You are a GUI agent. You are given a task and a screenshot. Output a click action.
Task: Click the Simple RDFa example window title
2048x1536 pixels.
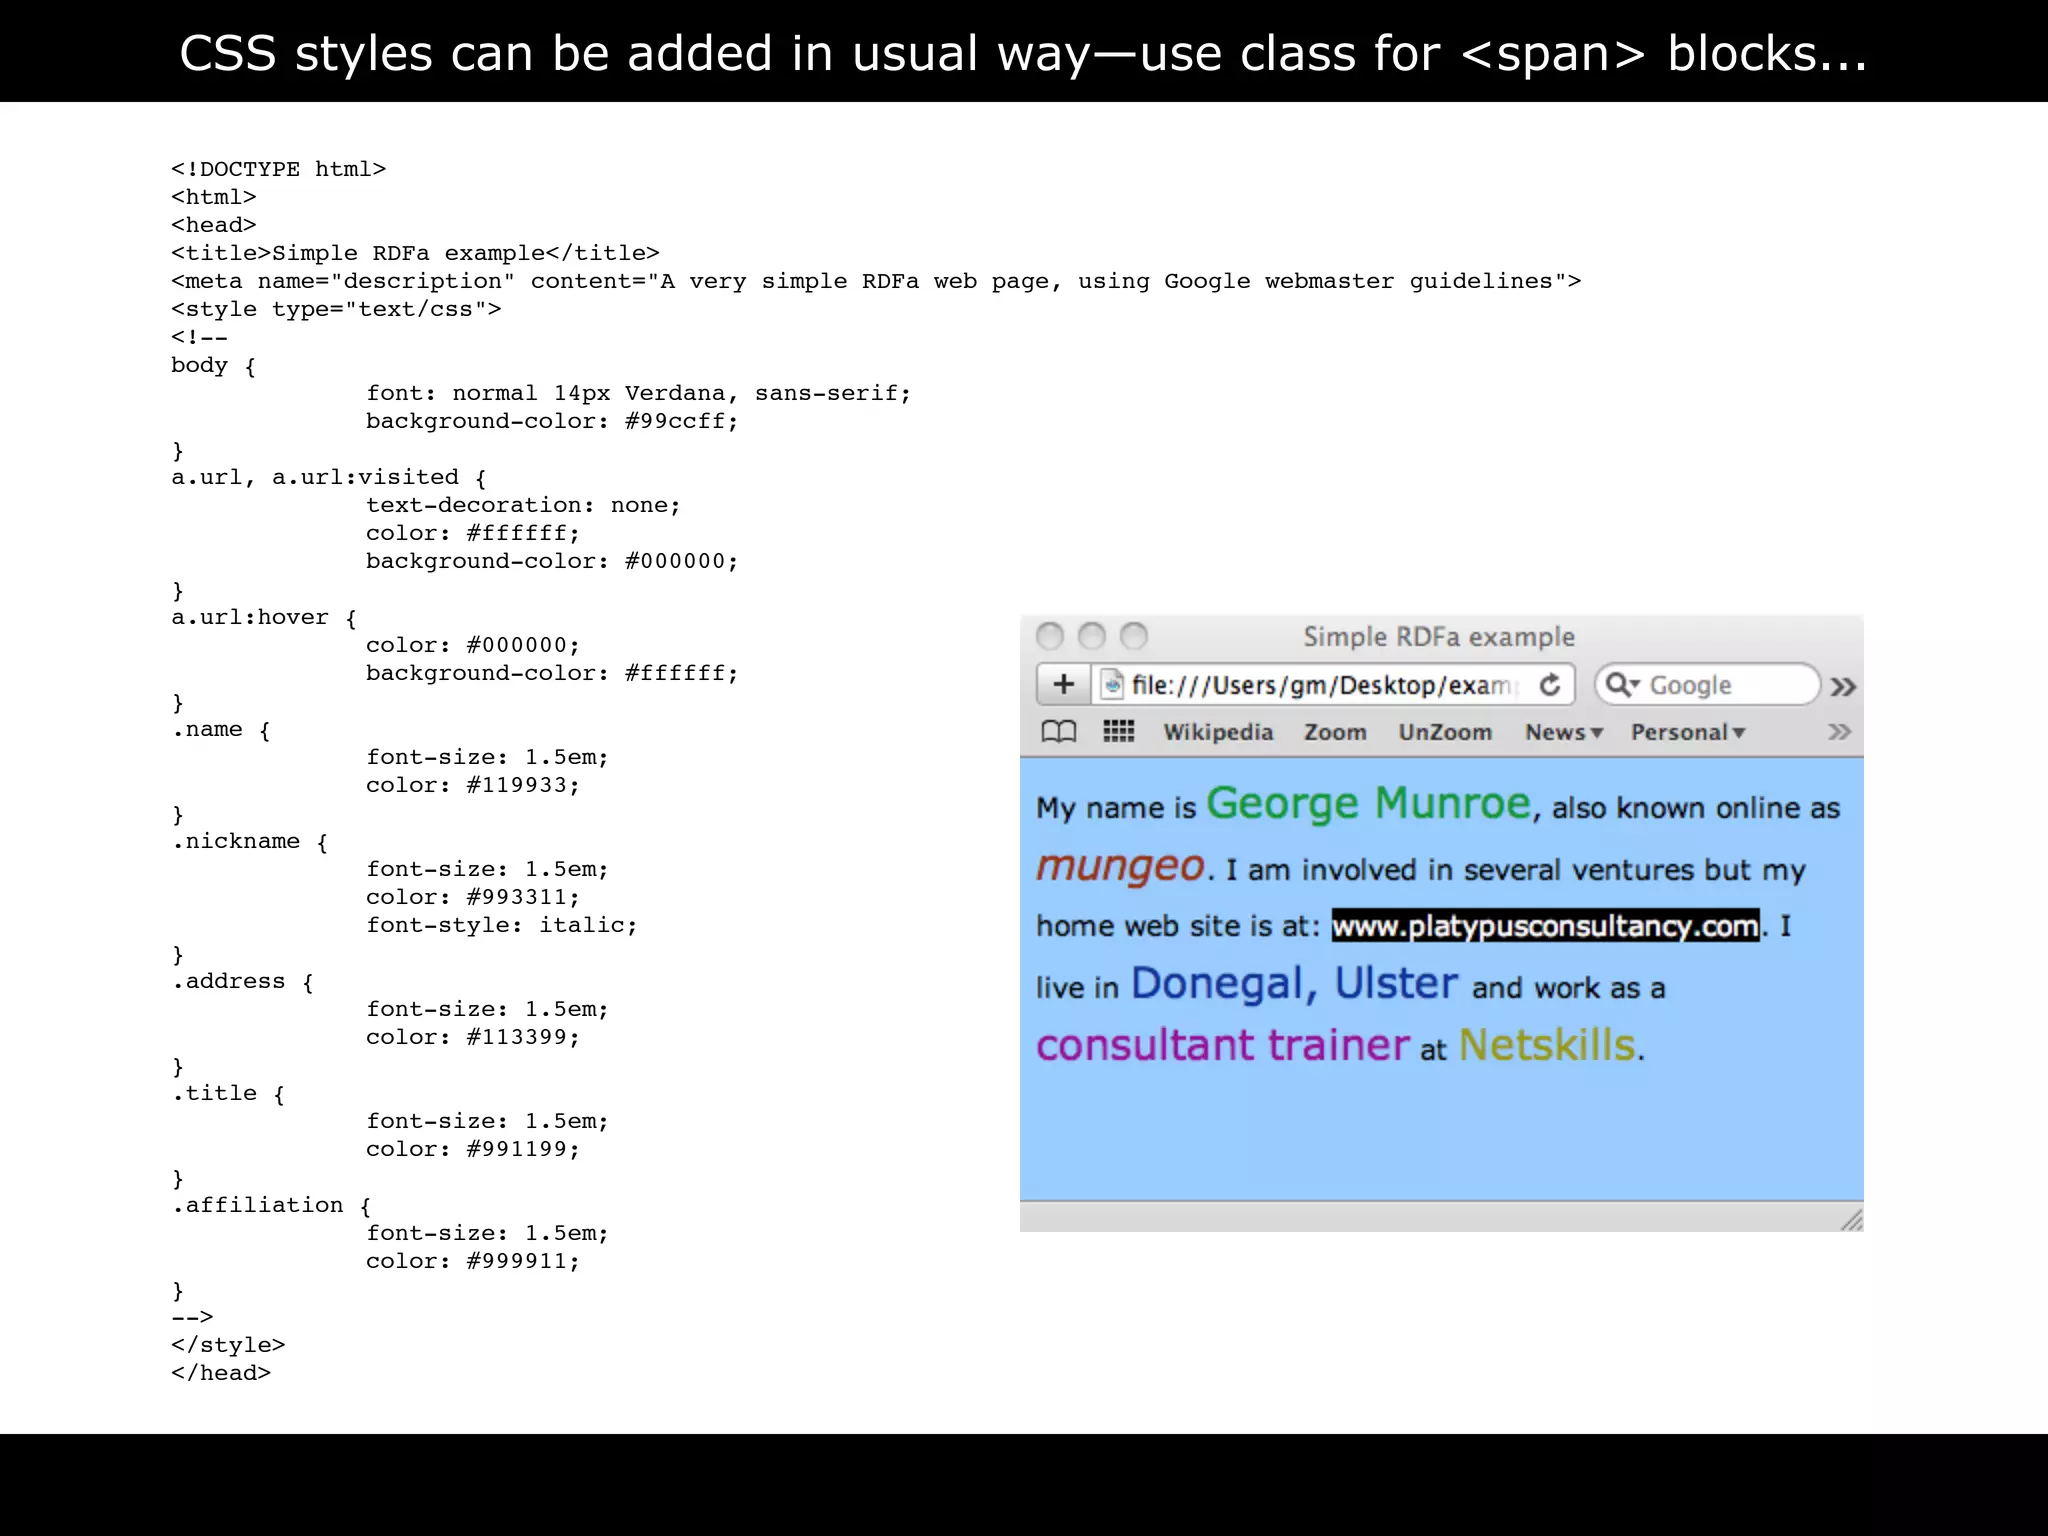1439,637
